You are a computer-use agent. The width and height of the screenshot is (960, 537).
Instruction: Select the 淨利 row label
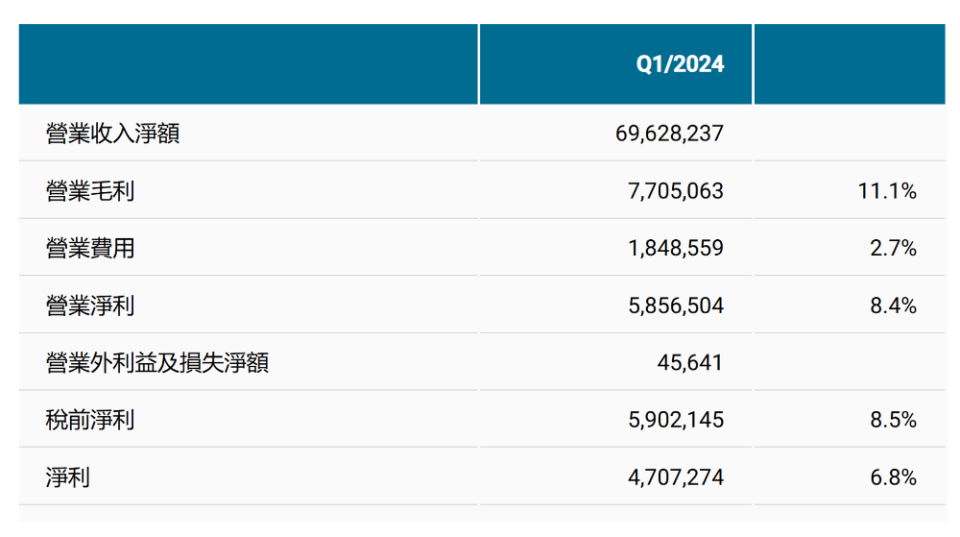point(68,477)
